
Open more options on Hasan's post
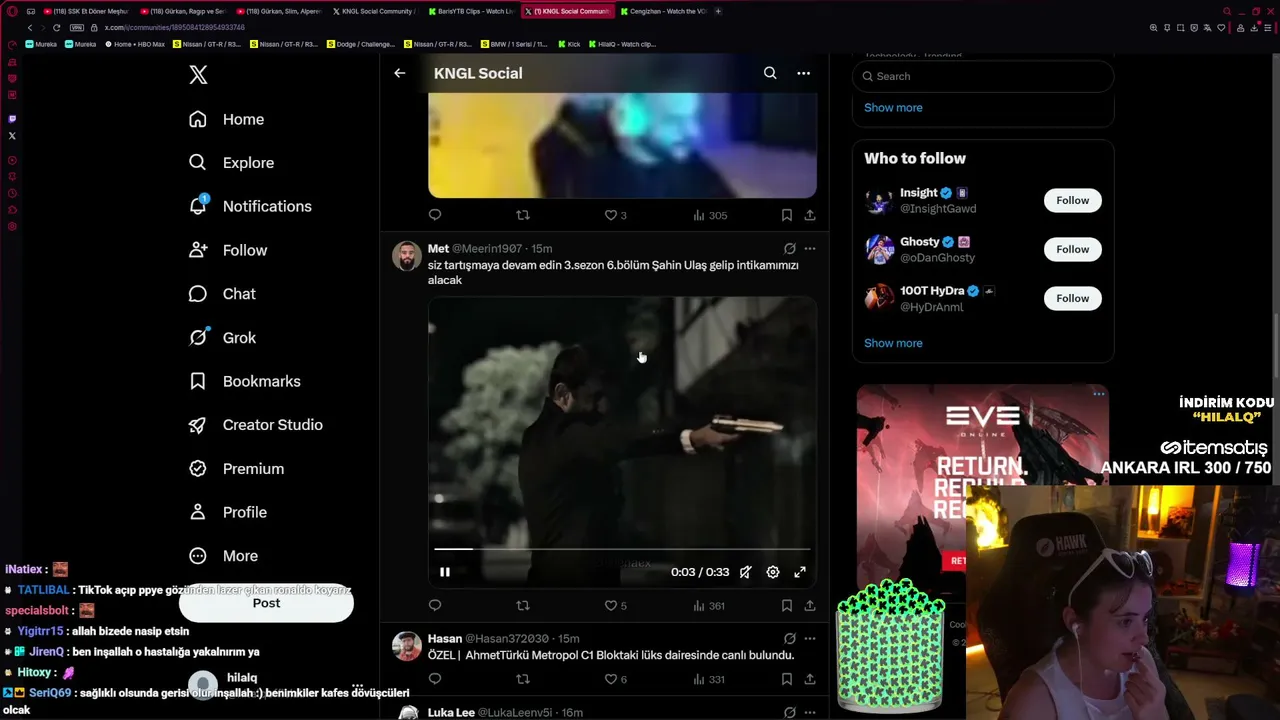pos(810,639)
